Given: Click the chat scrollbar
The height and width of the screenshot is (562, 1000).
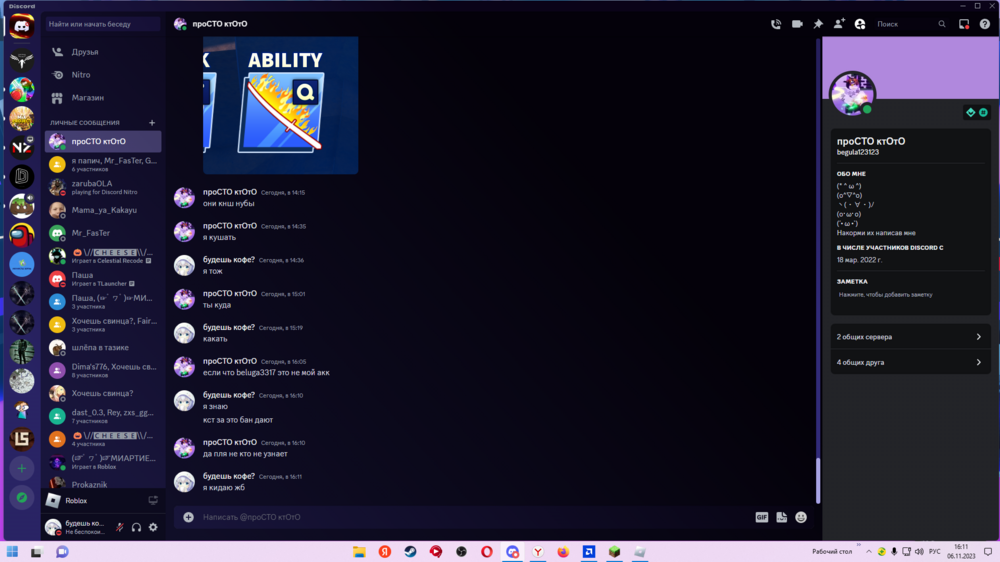Looking at the screenshot, I should tap(818, 482).
